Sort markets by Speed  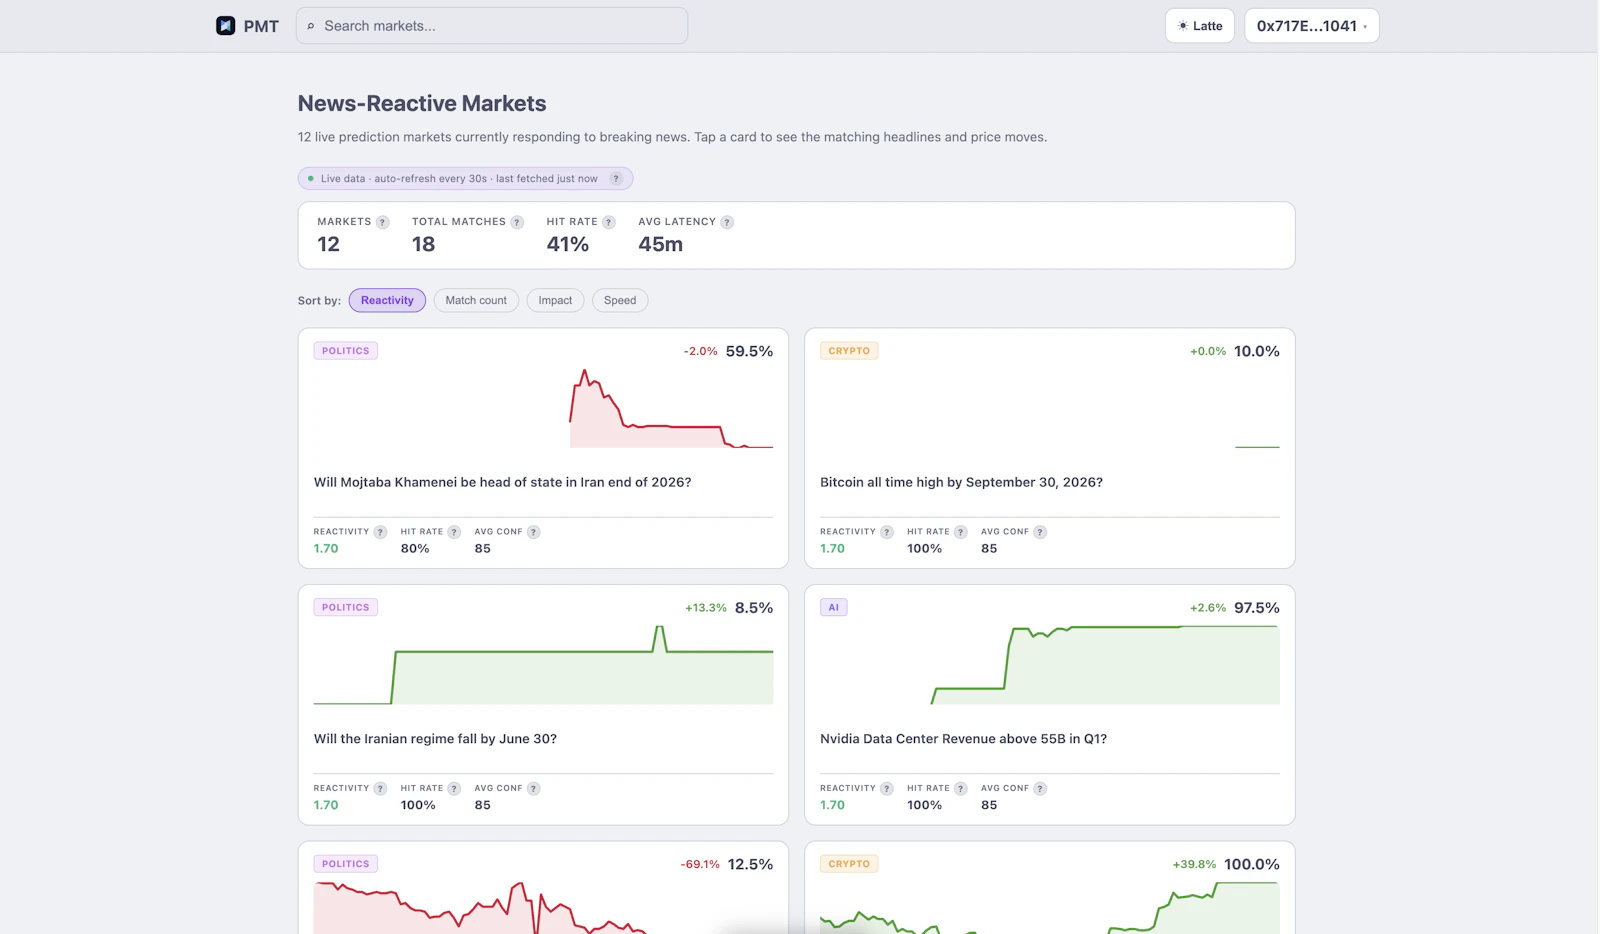[620, 300]
